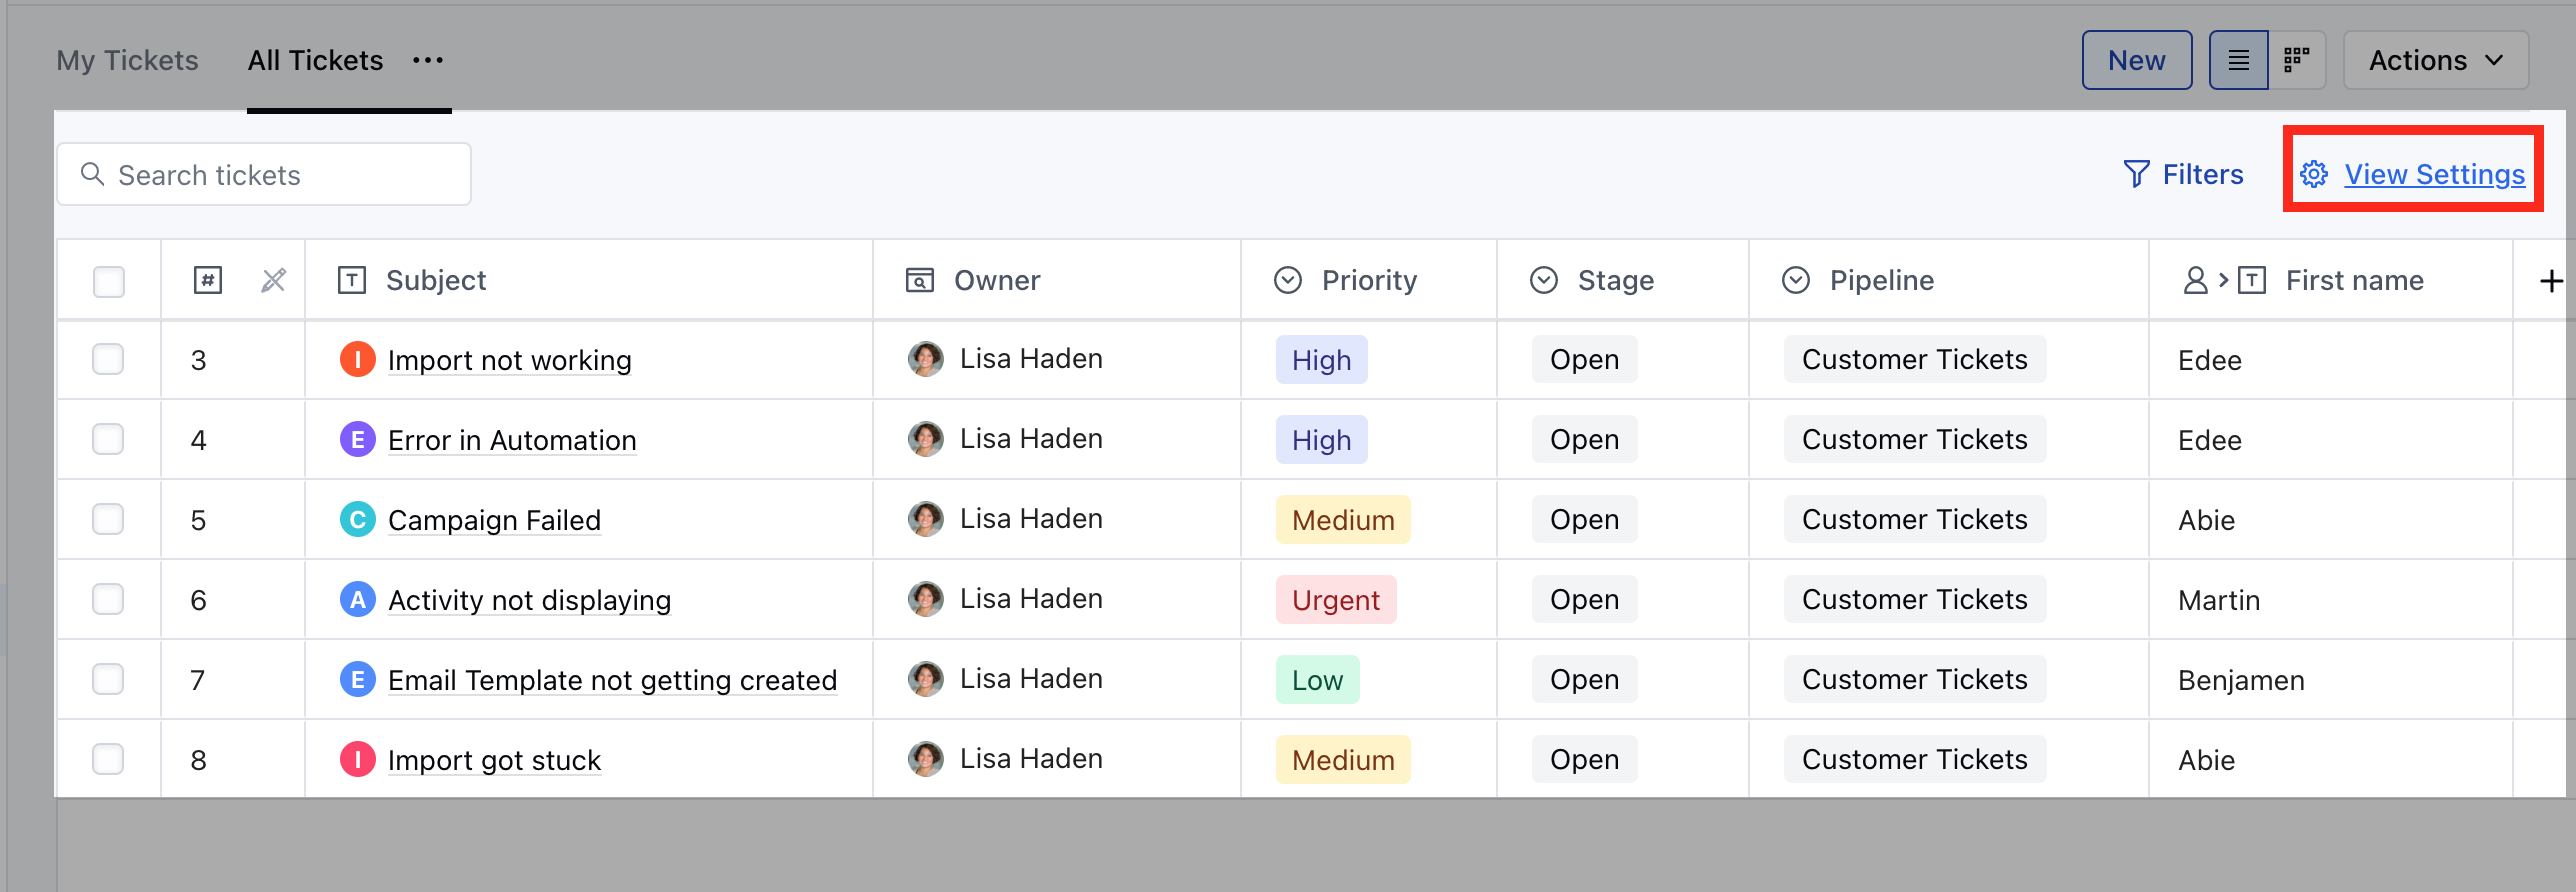Click the add column plus icon
Image resolution: width=2576 pixels, height=892 pixels.
point(2551,280)
